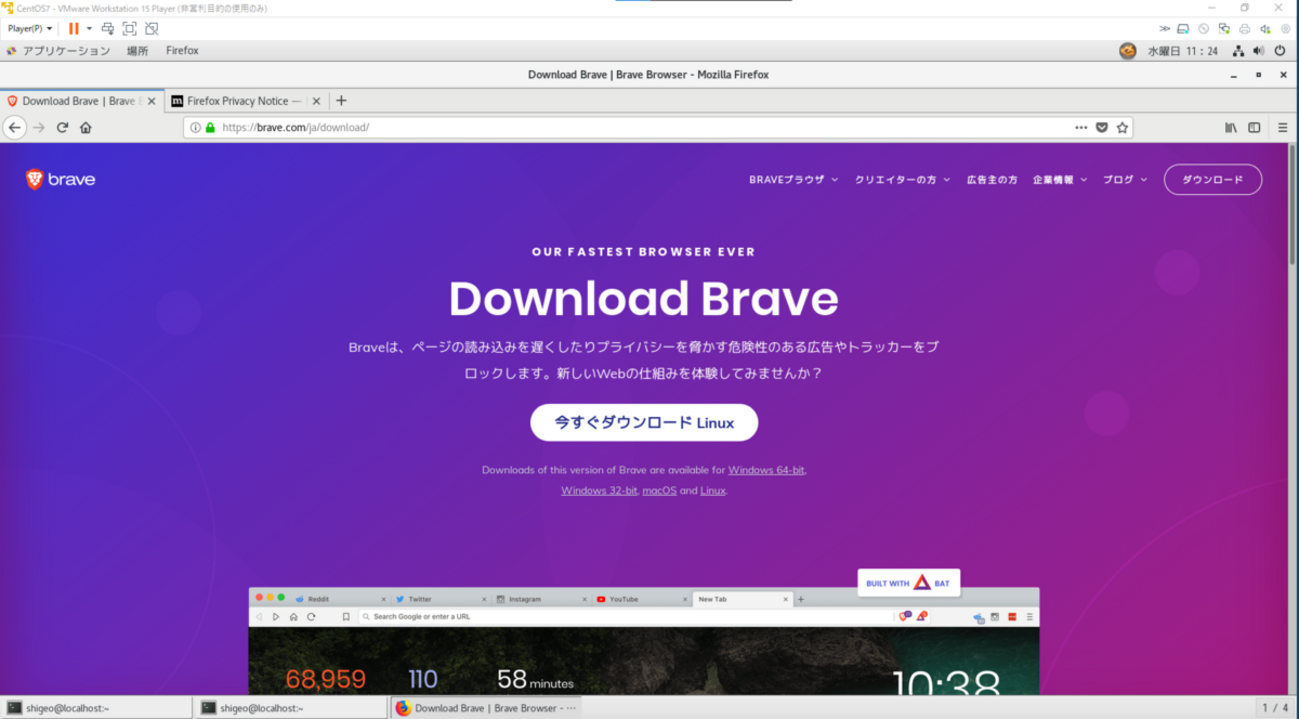Suspend the VM with the pause icon
The image size is (1299, 719).
click(x=74, y=28)
